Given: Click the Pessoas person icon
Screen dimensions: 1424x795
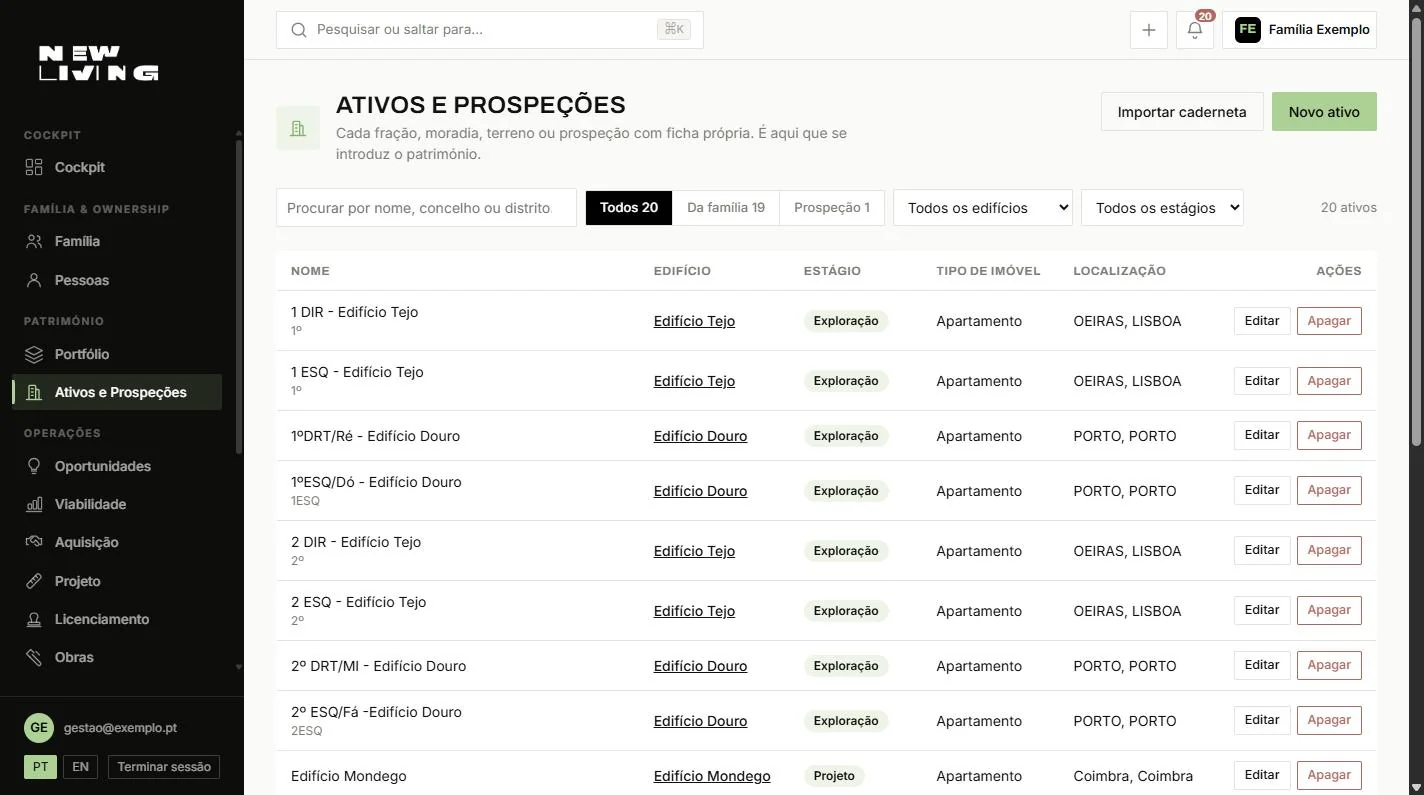Looking at the screenshot, I should coord(34,280).
